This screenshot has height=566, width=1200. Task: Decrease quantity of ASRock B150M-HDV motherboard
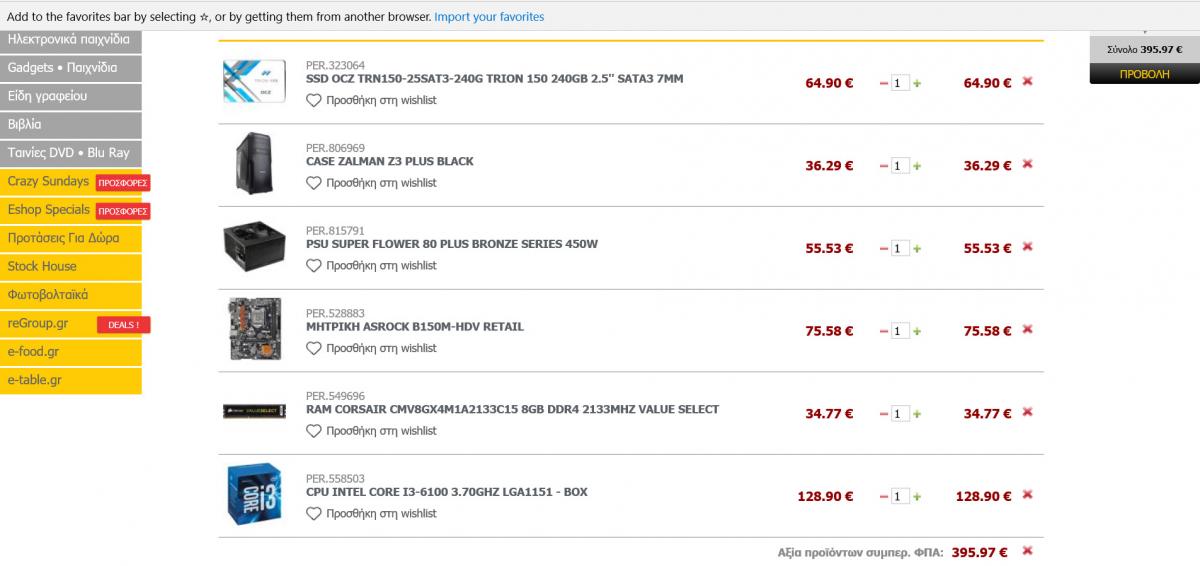tap(884, 331)
